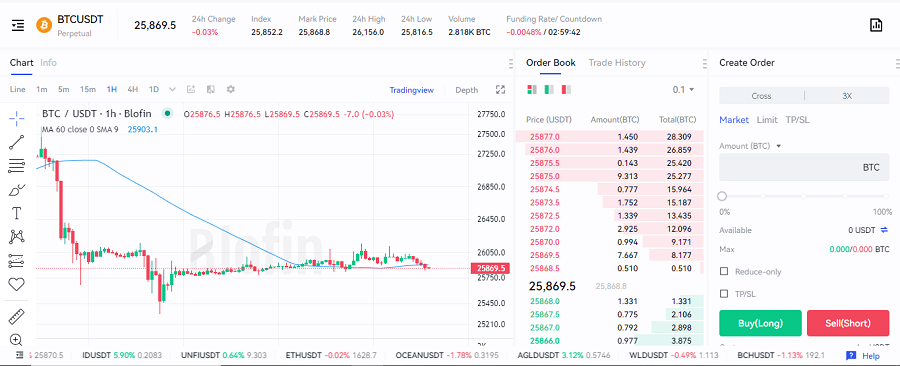Click the chart compare layout icon
900x366 pixels.
tap(211, 89)
